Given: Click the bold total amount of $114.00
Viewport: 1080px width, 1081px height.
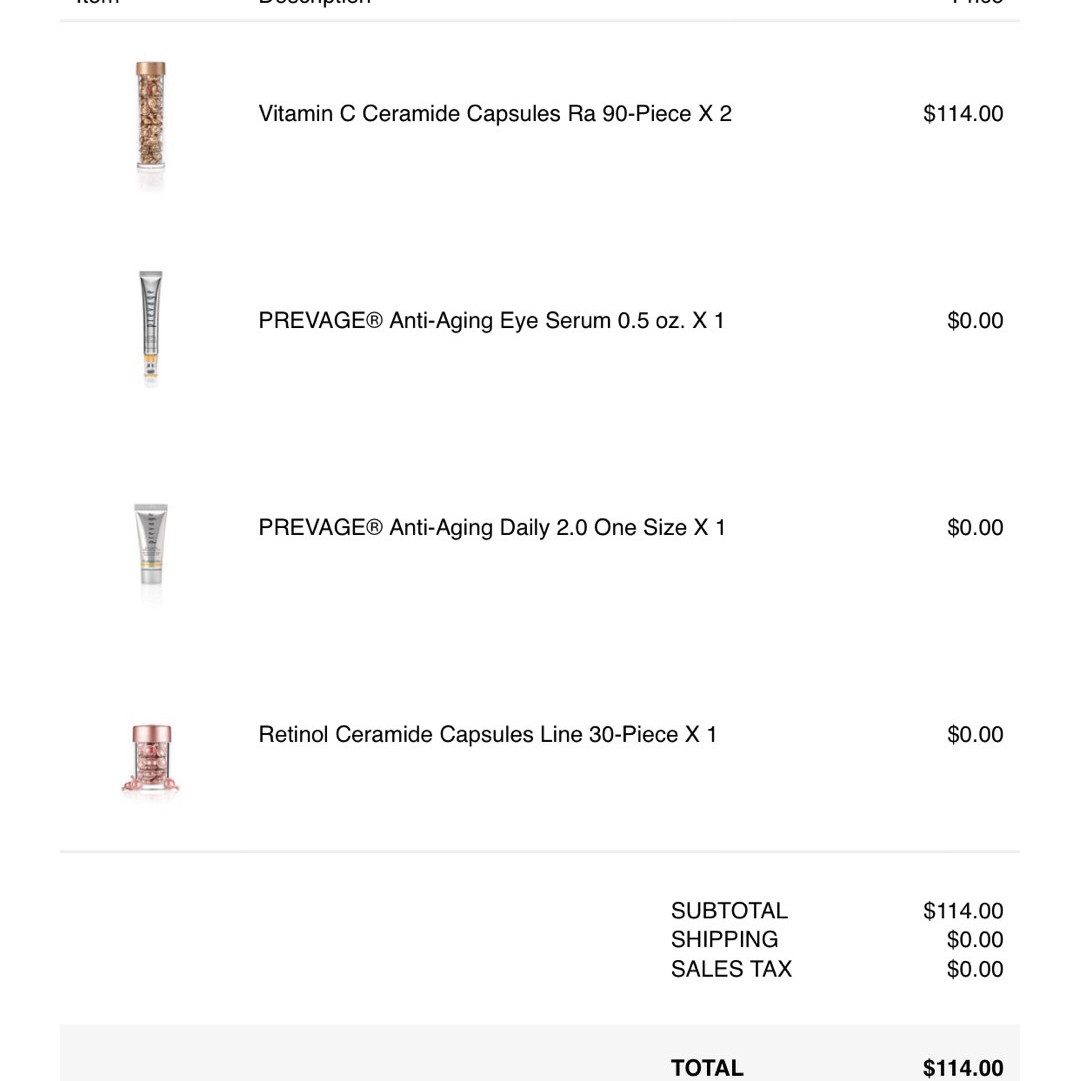Looking at the screenshot, I should click(x=963, y=1068).
